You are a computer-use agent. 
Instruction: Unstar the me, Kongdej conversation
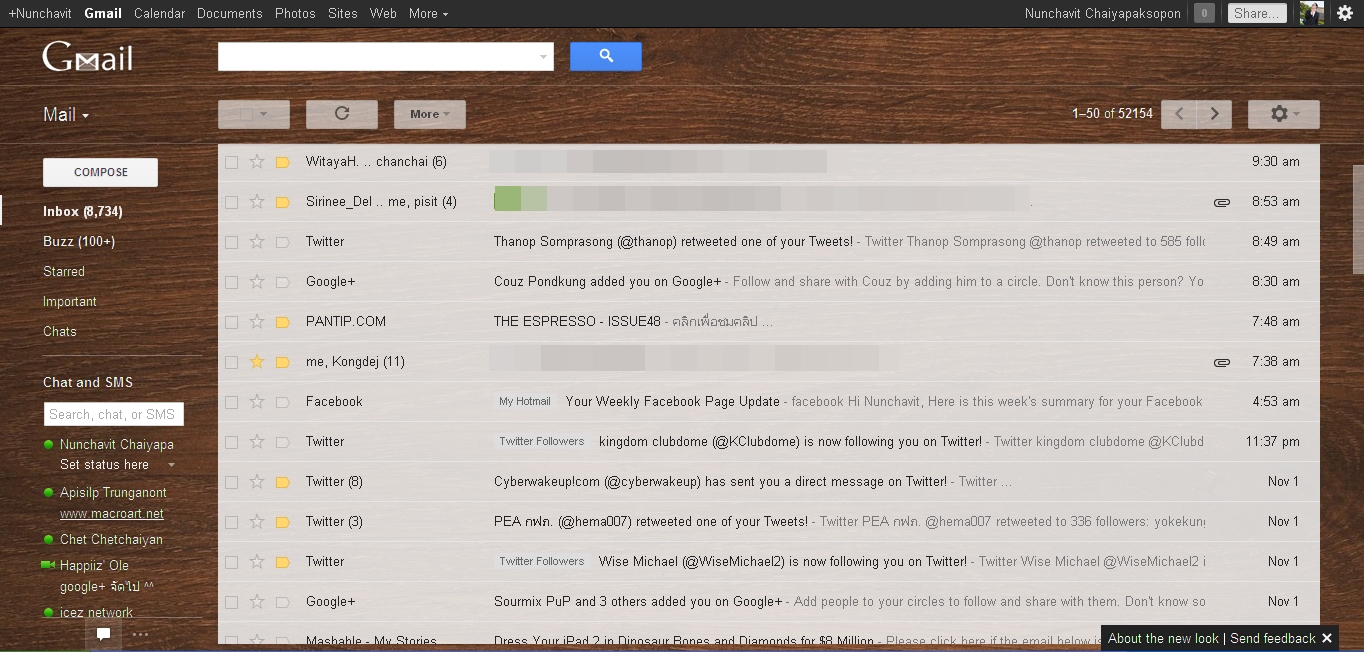(257, 362)
